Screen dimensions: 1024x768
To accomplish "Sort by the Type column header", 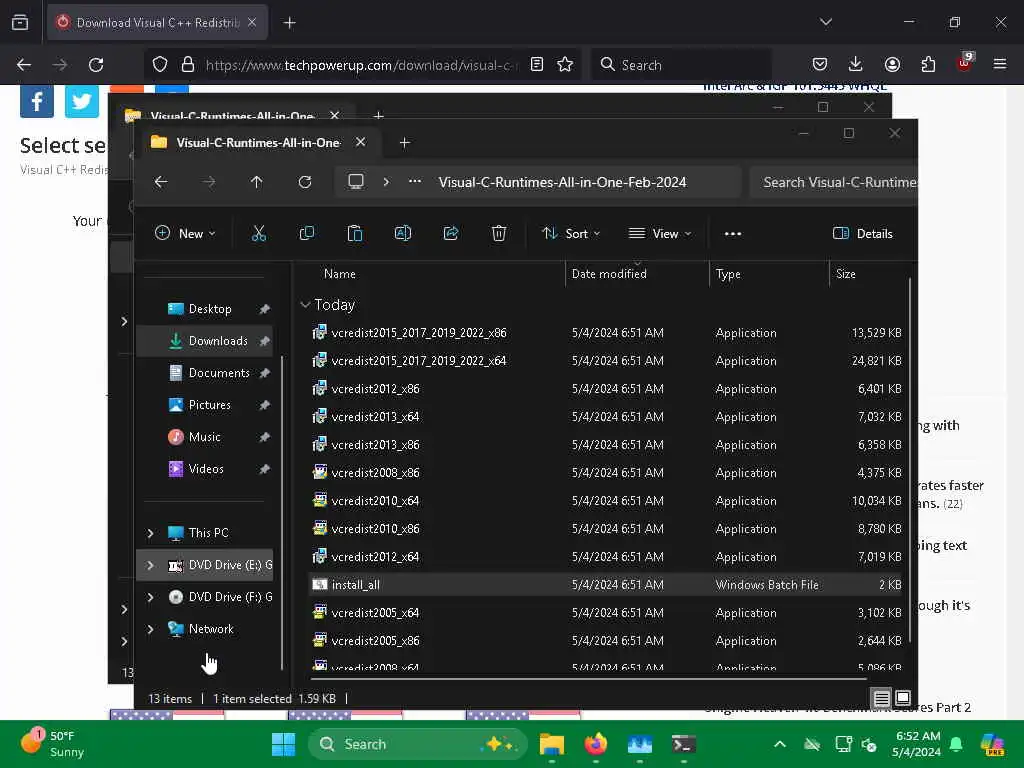I will (728, 274).
